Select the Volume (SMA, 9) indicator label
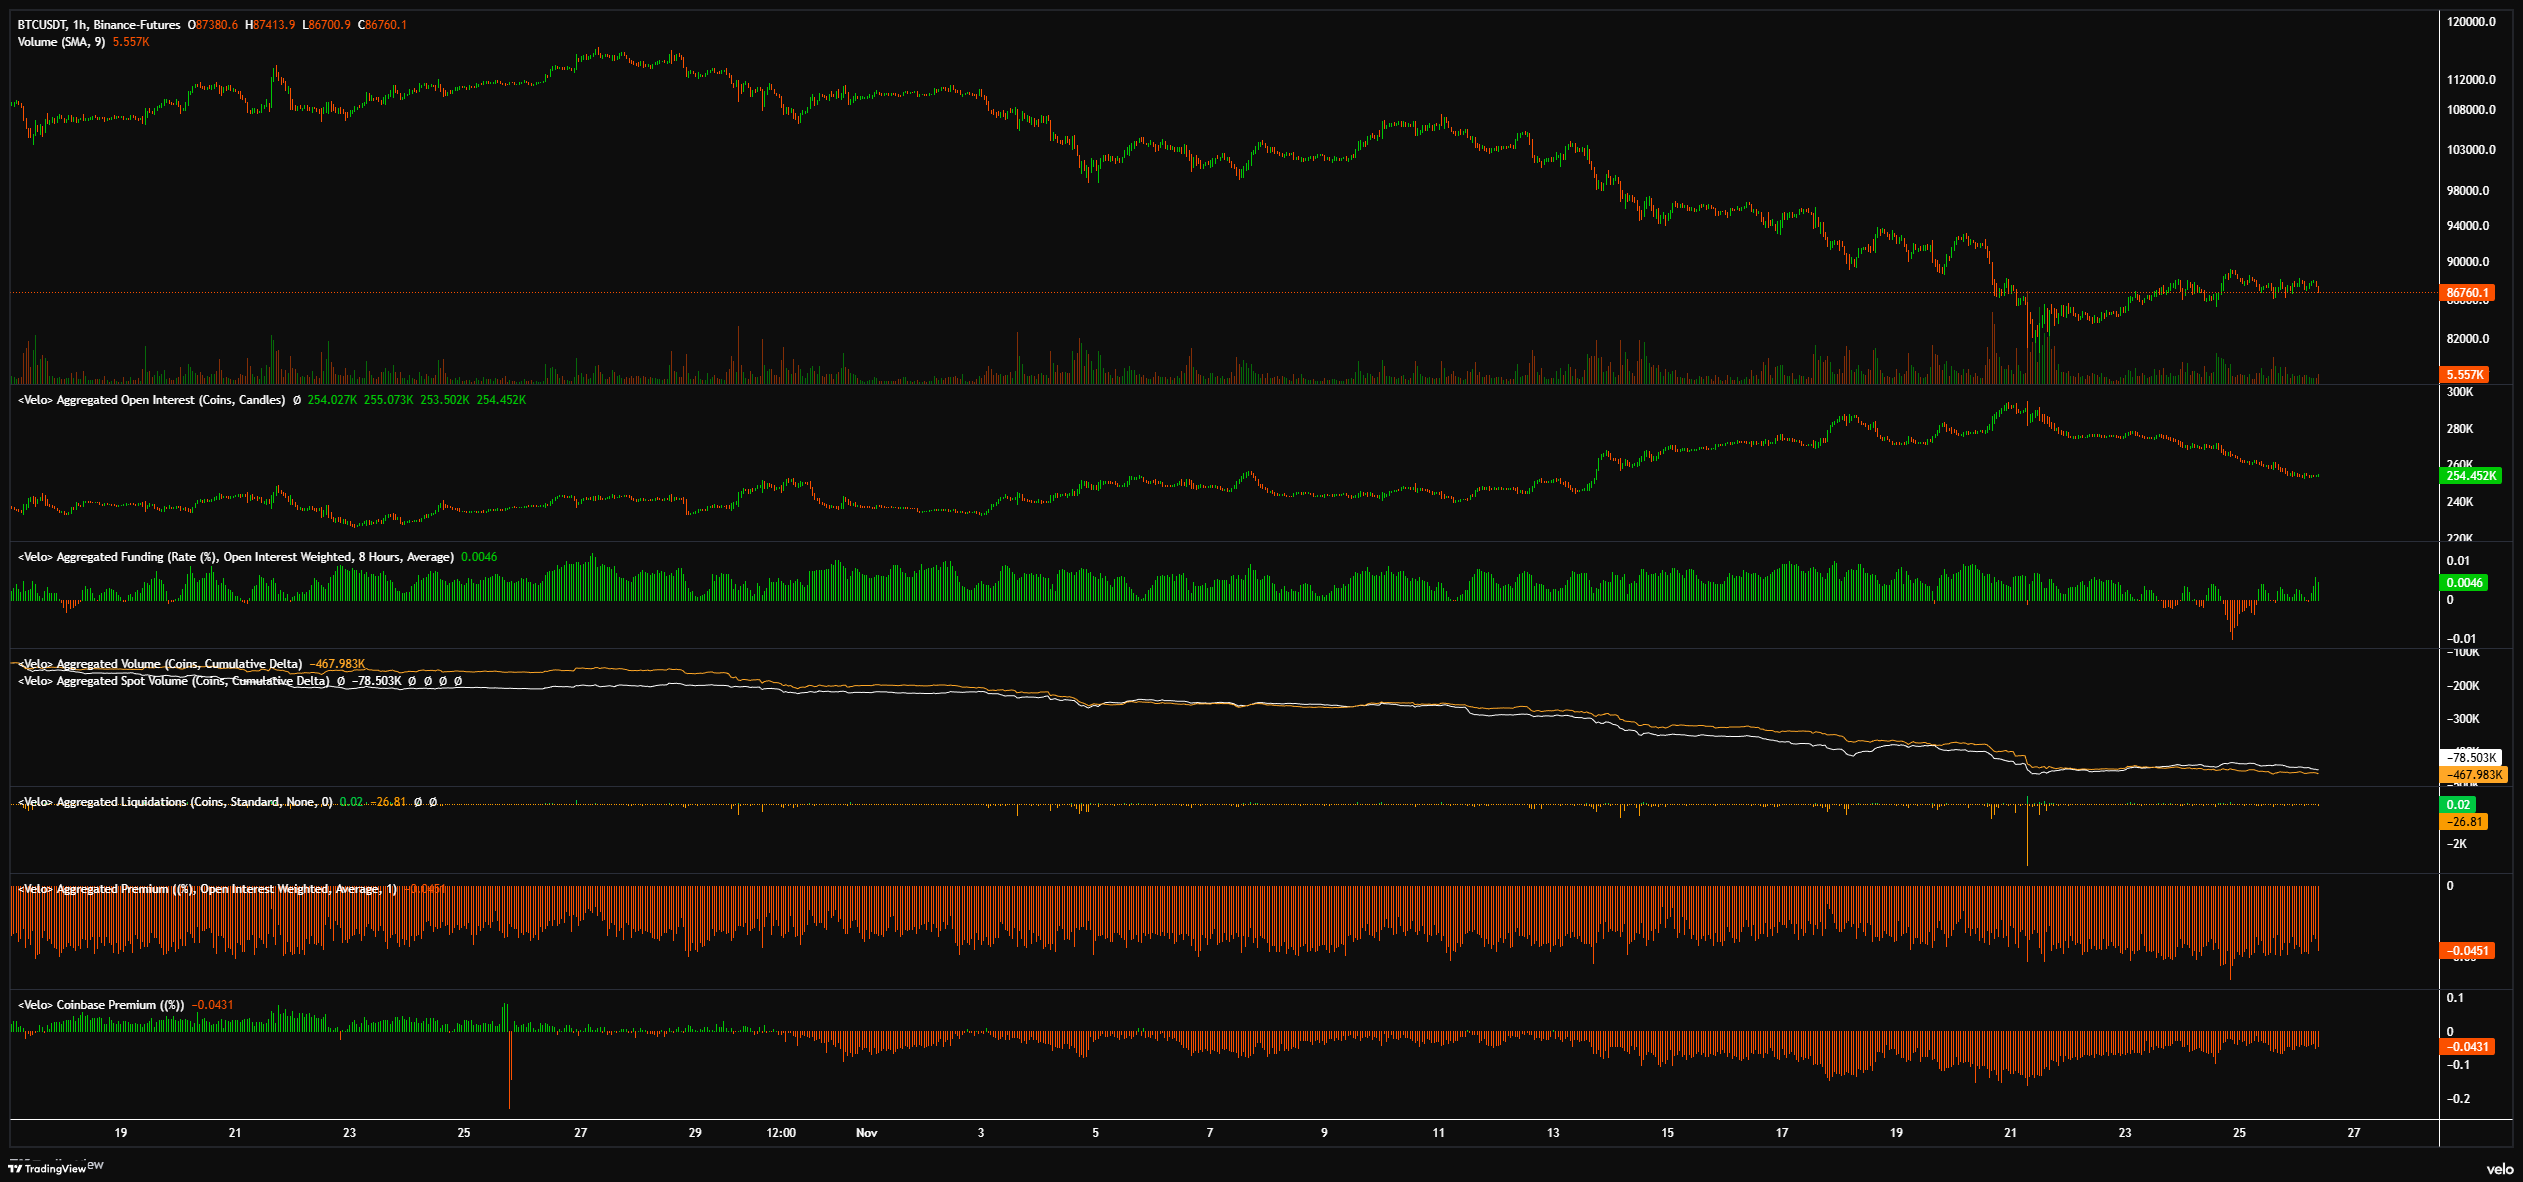 click(x=61, y=42)
